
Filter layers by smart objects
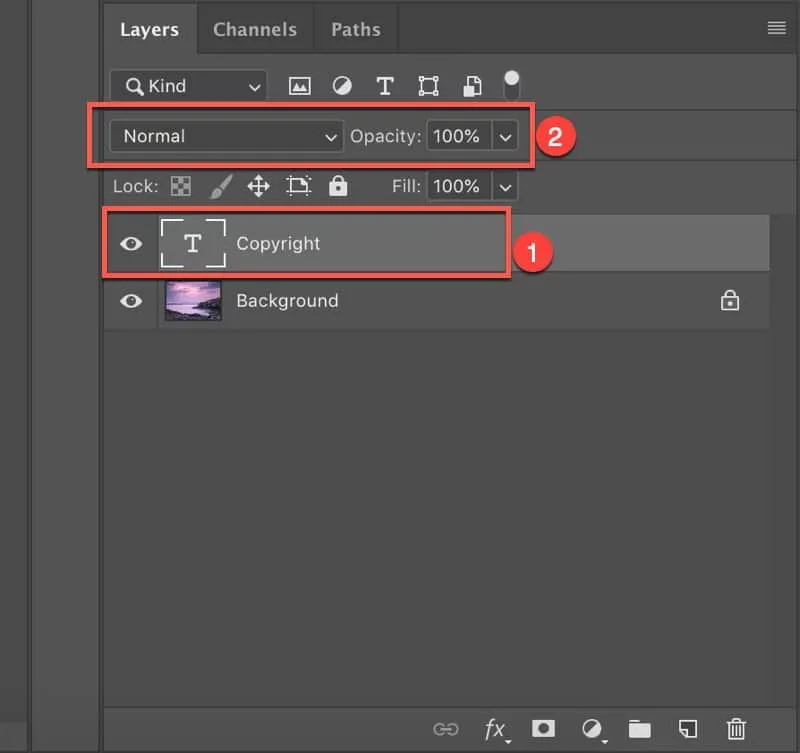(472, 86)
